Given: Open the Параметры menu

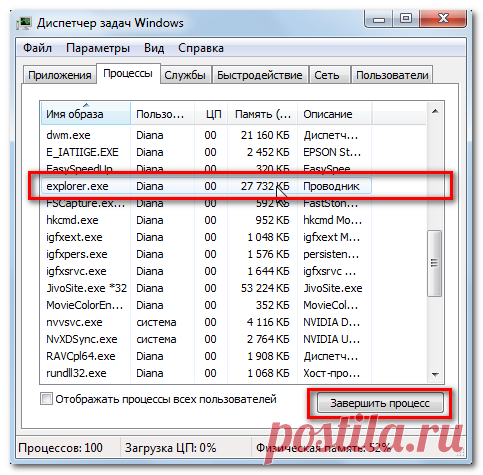Looking at the screenshot, I should pyautogui.click(x=98, y=48).
